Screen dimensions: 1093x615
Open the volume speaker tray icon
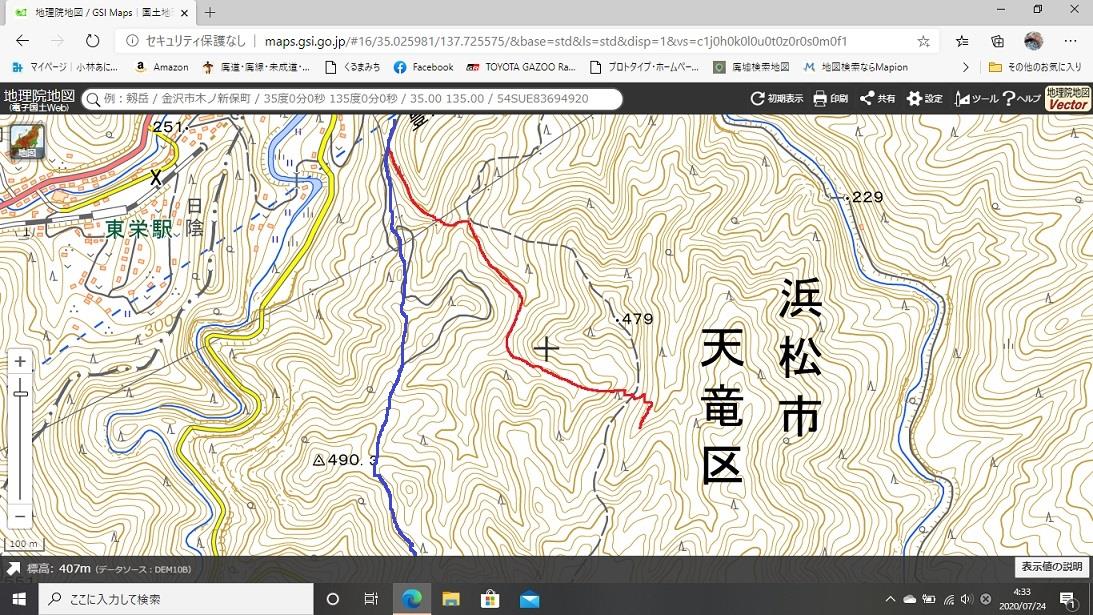pos(967,599)
